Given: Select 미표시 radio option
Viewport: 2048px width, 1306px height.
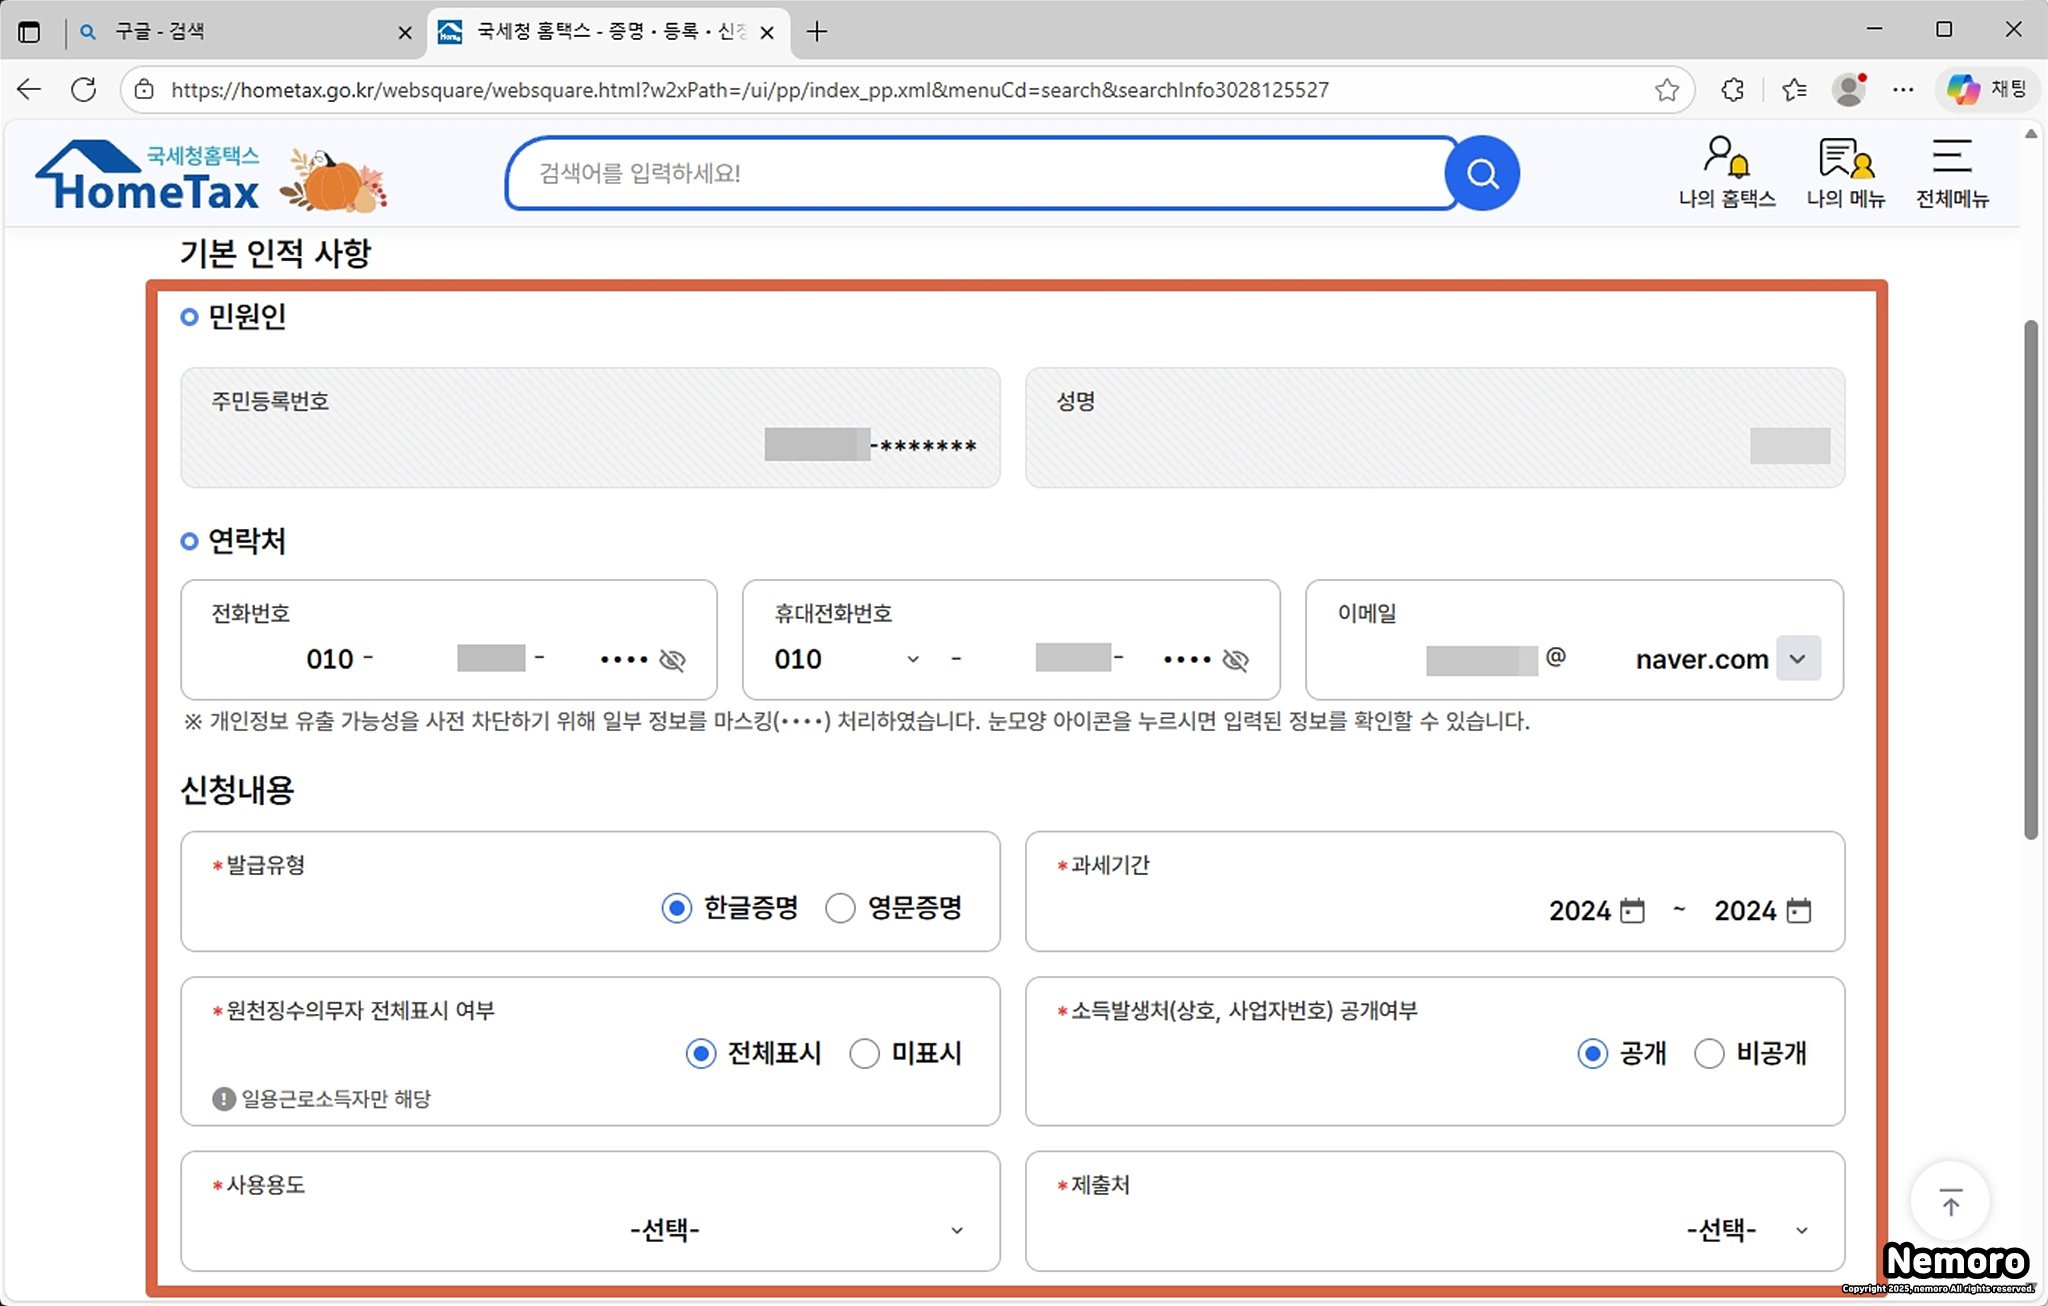Looking at the screenshot, I should pyautogui.click(x=864, y=1054).
